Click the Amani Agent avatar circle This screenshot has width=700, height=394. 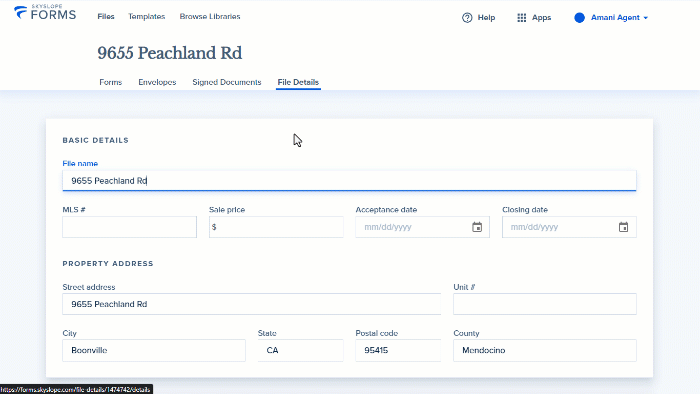[579, 18]
